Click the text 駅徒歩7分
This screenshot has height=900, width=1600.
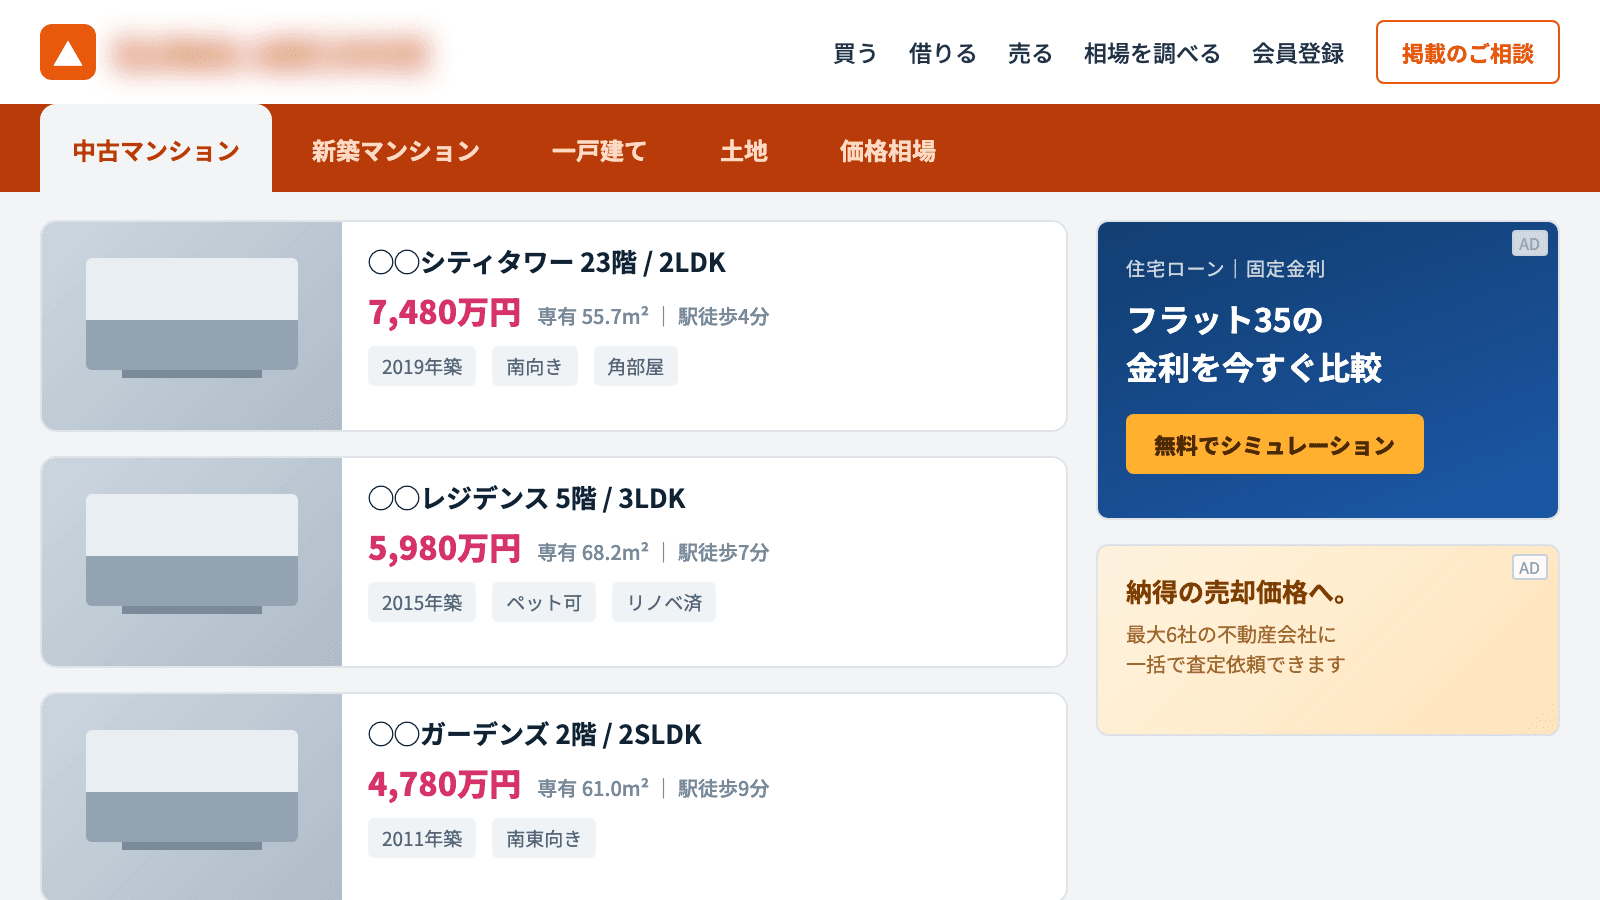tap(724, 552)
